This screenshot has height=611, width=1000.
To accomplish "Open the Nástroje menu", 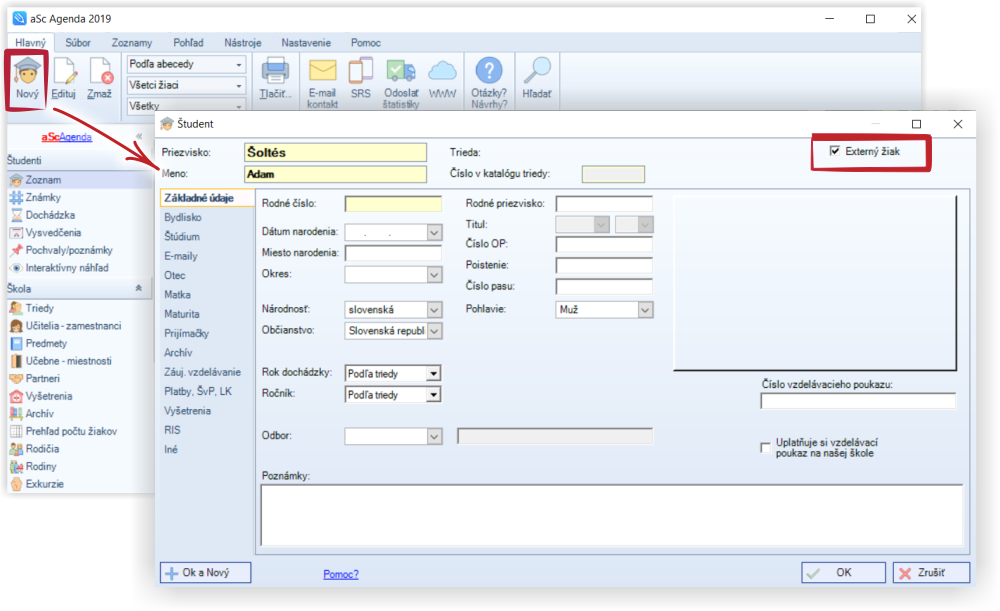I will pos(242,43).
